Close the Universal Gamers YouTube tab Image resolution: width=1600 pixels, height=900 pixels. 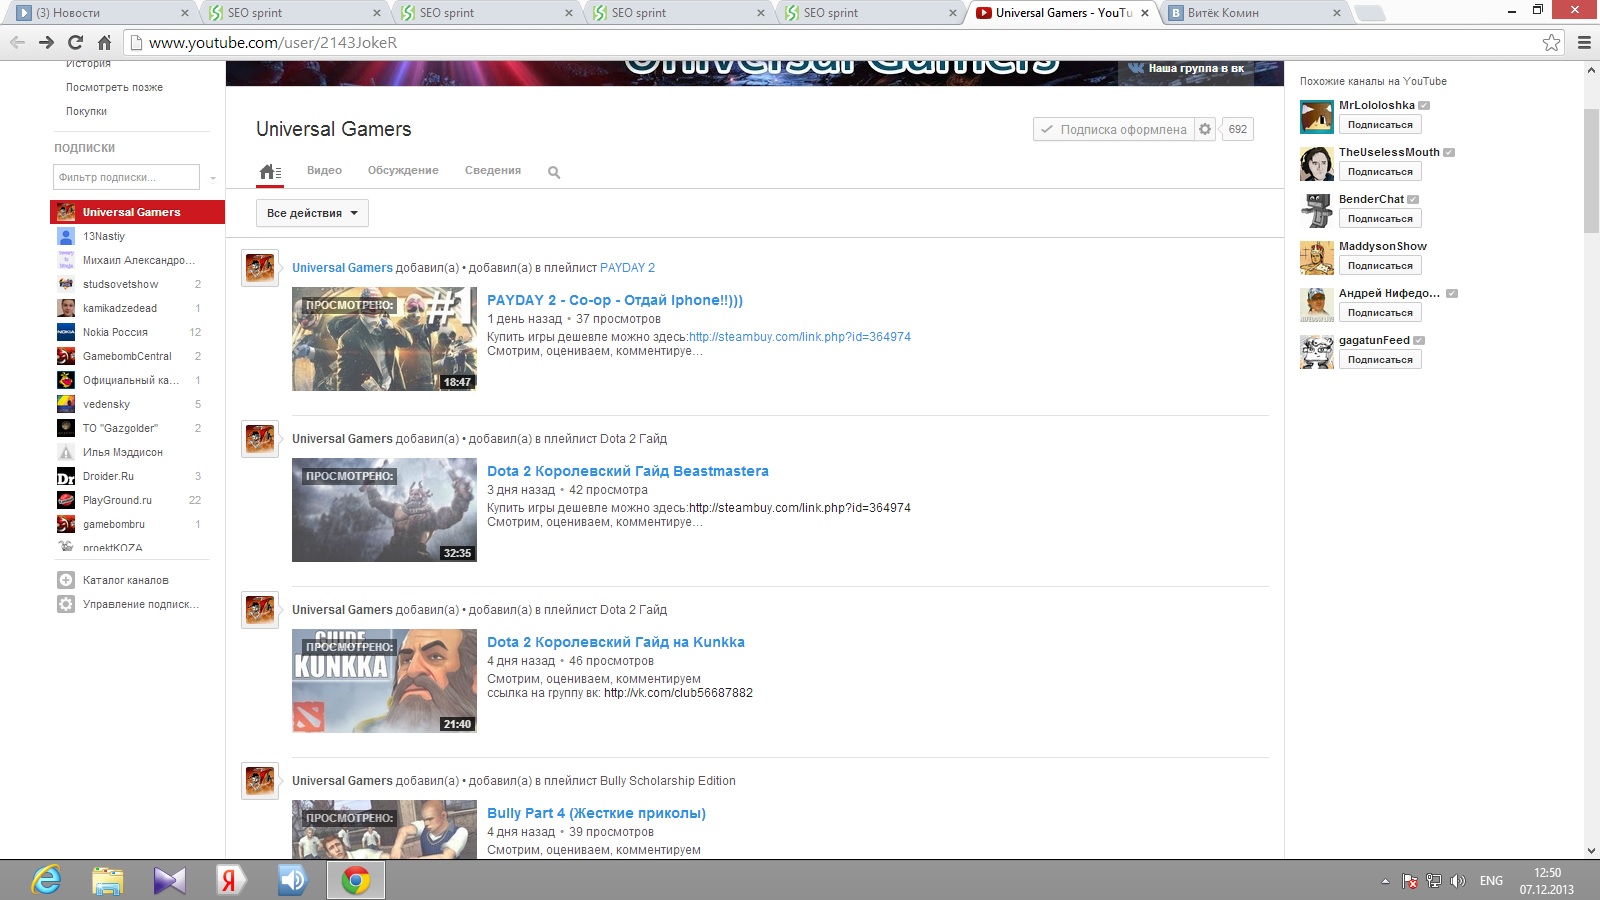click(1145, 13)
